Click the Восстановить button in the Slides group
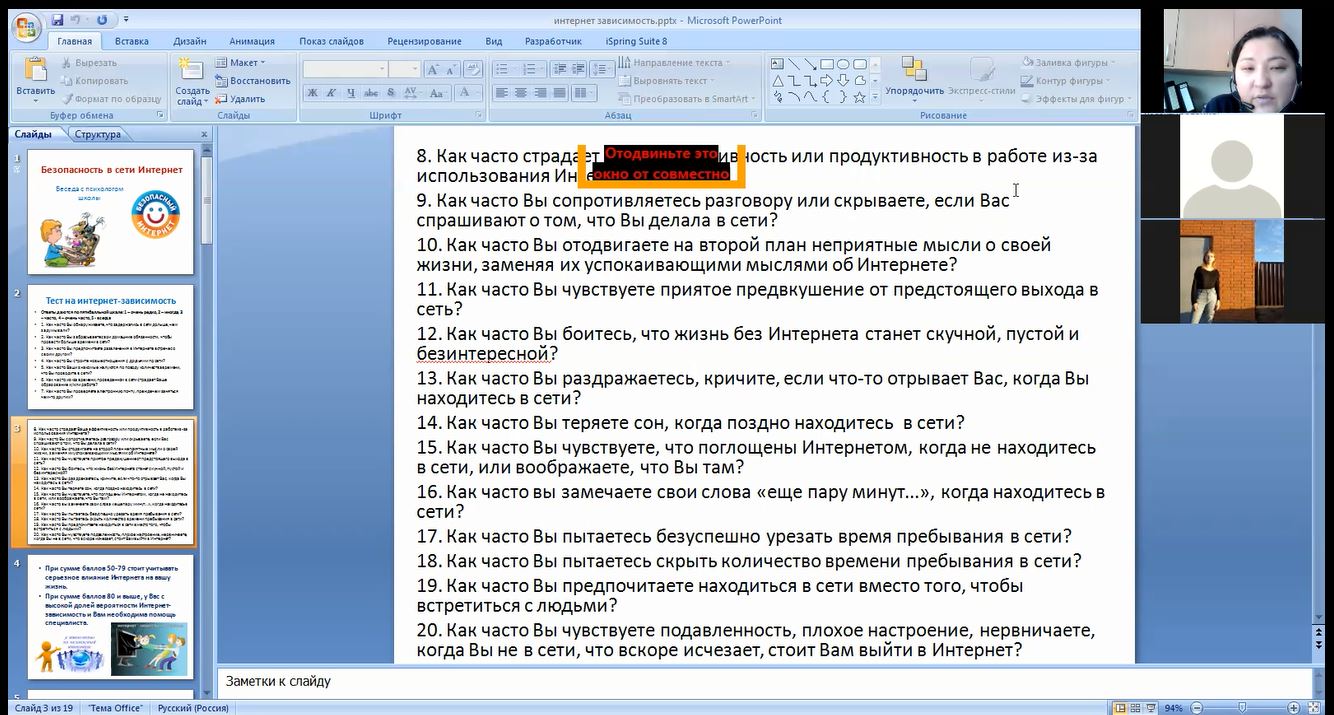 click(x=252, y=81)
